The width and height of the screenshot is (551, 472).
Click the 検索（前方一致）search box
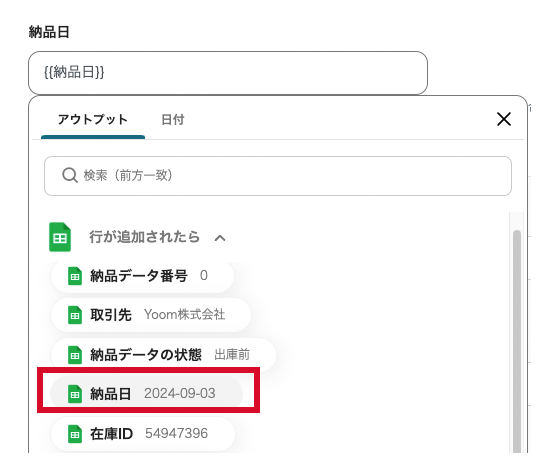278,176
